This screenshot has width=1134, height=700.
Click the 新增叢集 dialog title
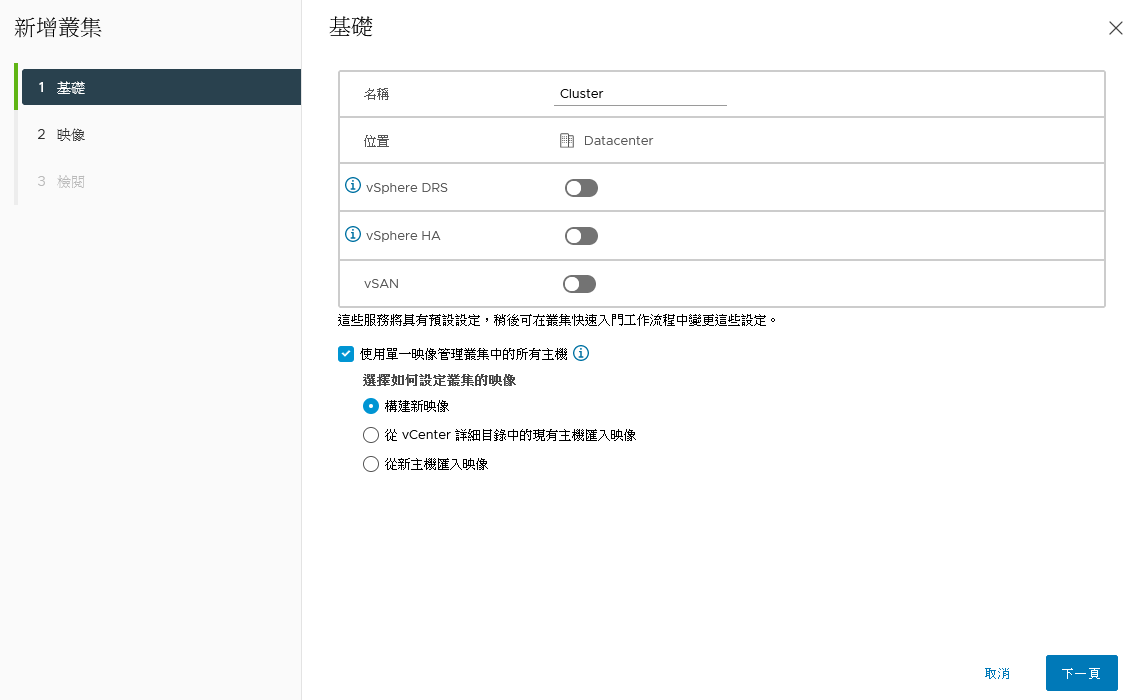click(x=58, y=27)
